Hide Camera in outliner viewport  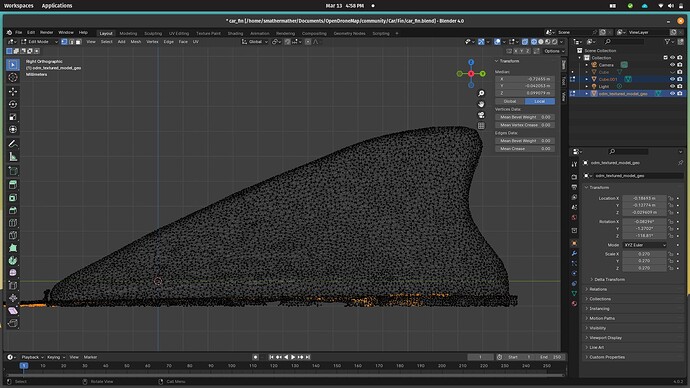point(672,65)
